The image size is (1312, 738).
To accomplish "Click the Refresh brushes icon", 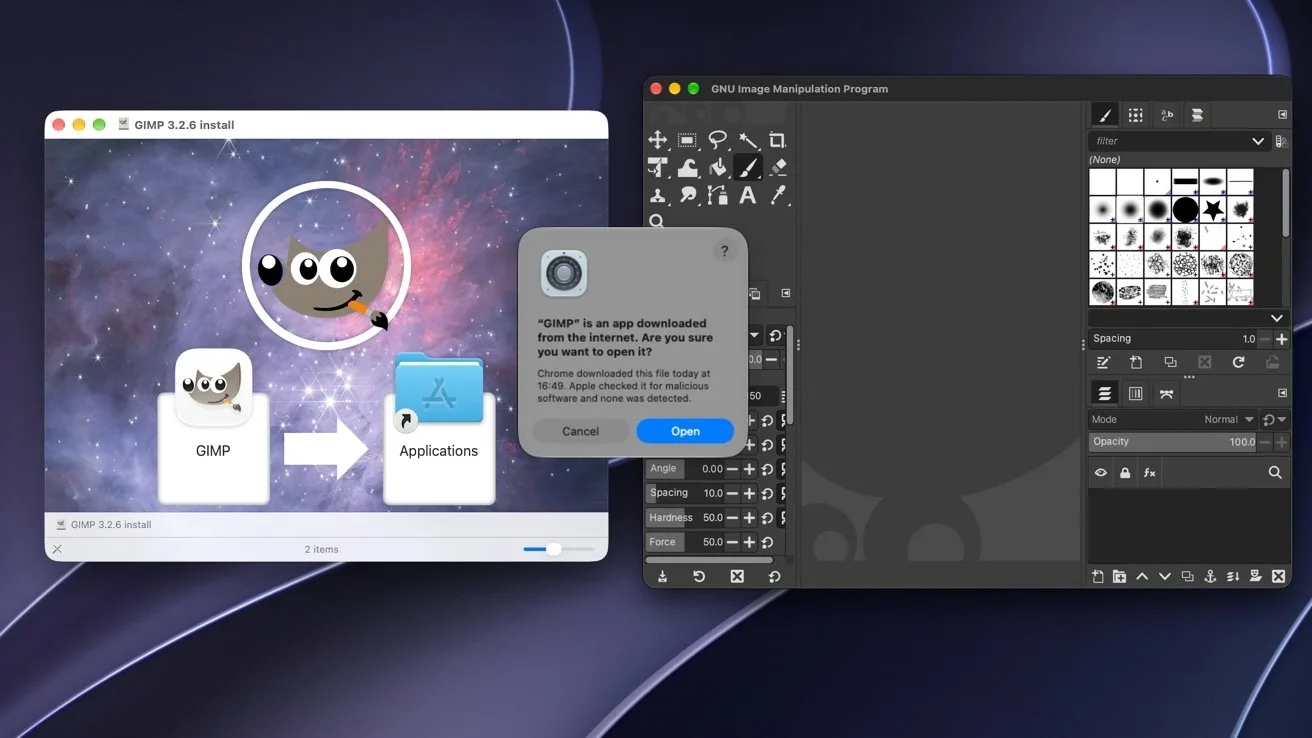I will click(1238, 362).
